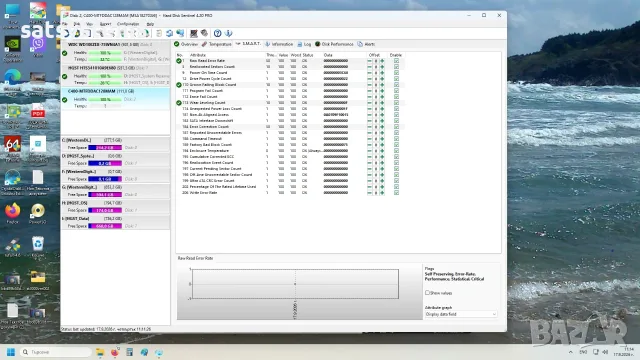
Task: Click the gray gear-like toolbar icon
Action: [204, 33]
